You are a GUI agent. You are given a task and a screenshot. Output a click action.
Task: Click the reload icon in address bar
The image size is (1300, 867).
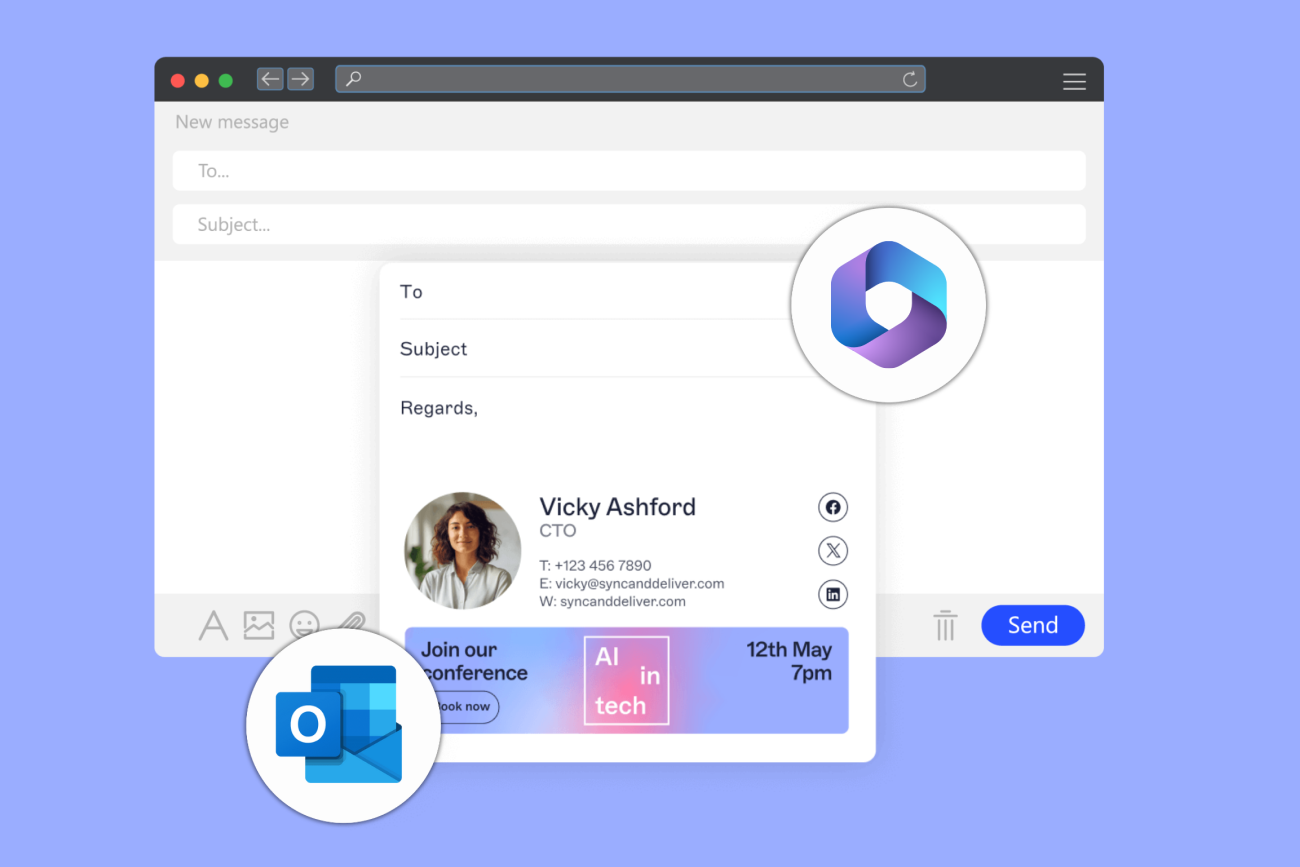tap(909, 80)
